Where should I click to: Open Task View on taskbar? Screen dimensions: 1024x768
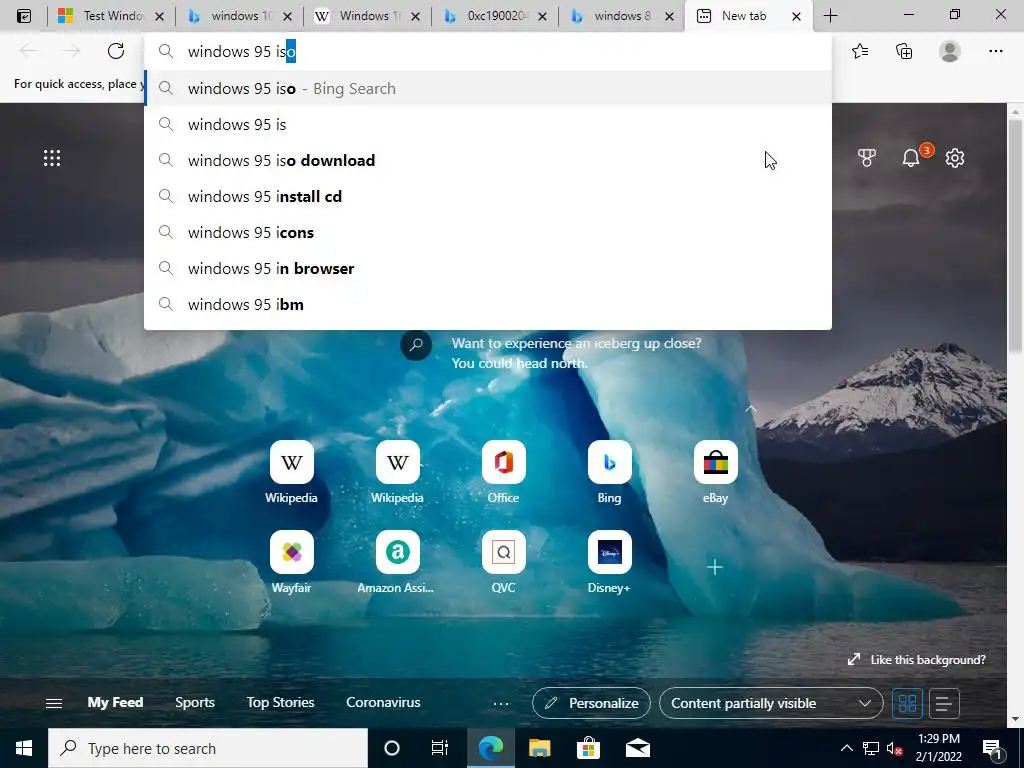[x=440, y=748]
